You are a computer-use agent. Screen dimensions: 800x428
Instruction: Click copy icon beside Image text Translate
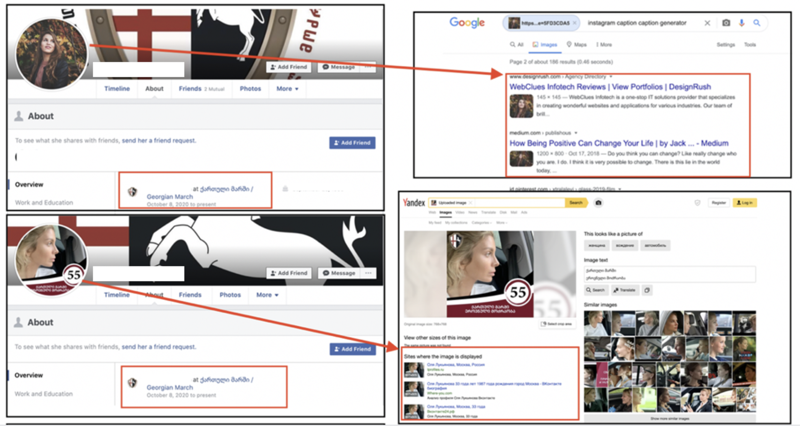[x=646, y=290]
